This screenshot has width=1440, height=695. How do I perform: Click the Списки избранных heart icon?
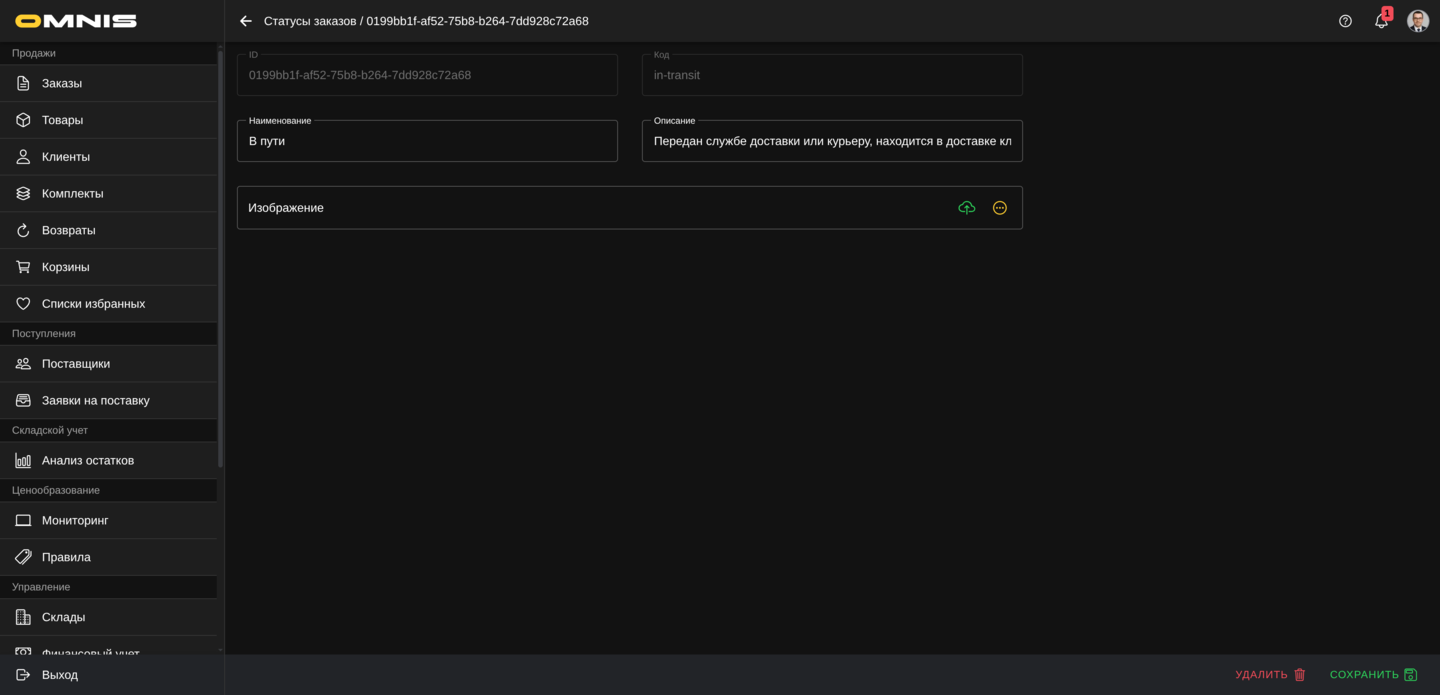tap(23, 304)
